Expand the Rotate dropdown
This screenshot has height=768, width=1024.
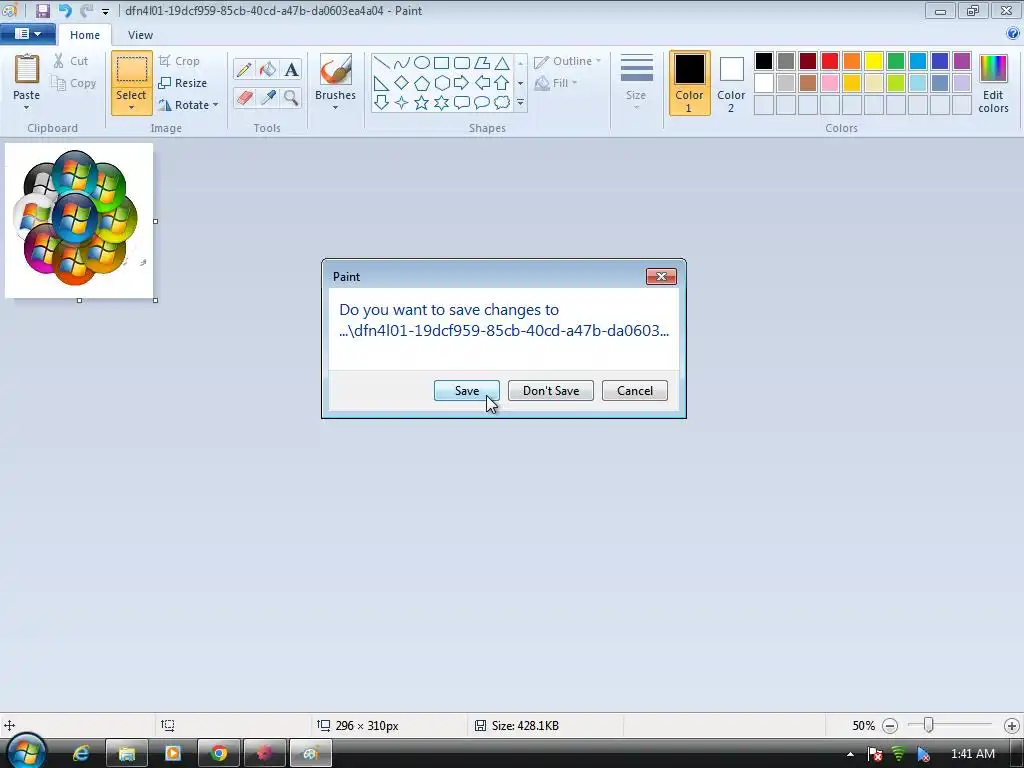[216, 105]
